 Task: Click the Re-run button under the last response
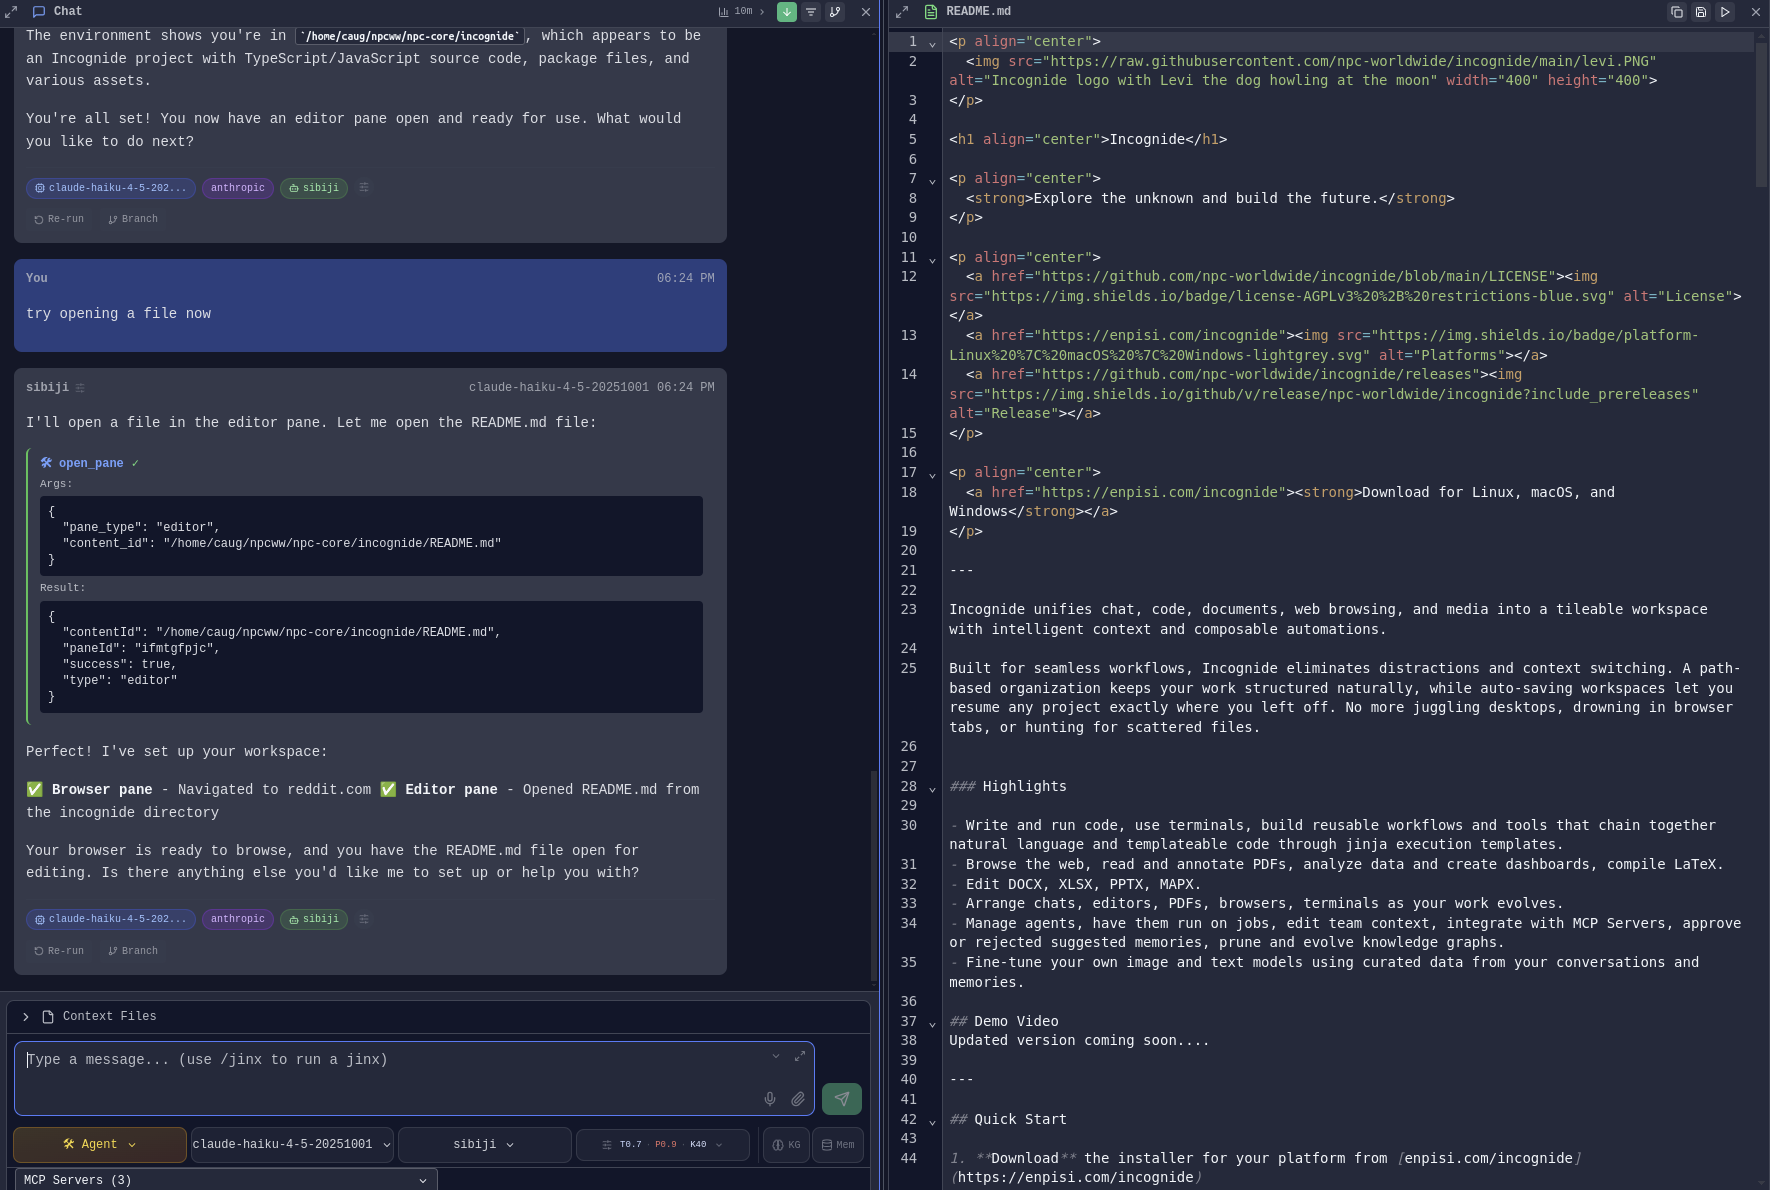click(x=58, y=951)
